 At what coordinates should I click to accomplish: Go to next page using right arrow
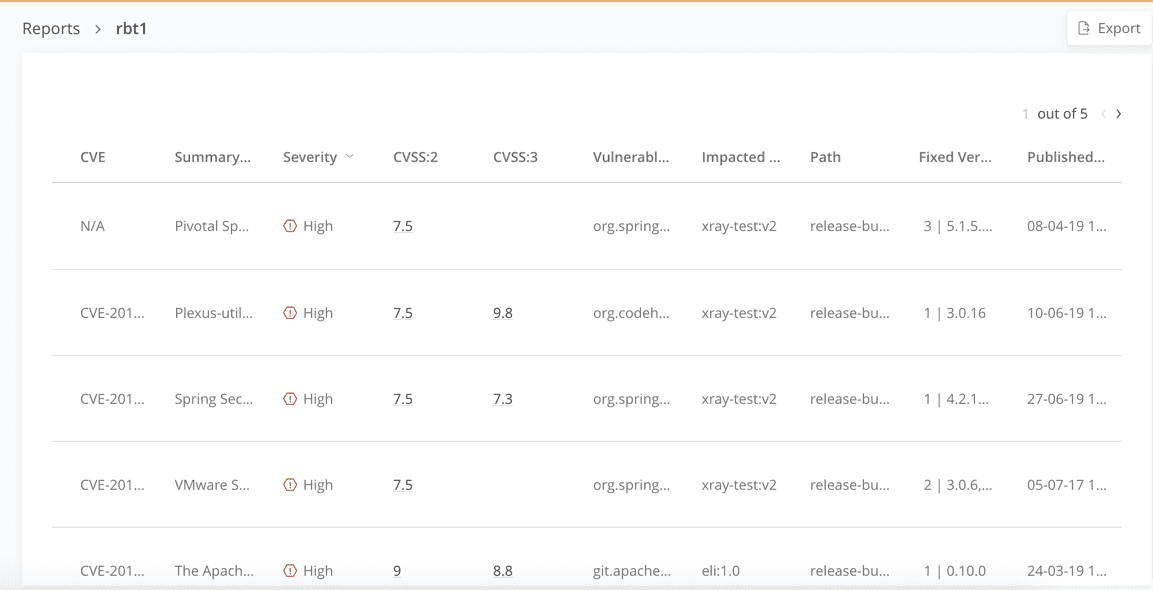tap(1118, 114)
